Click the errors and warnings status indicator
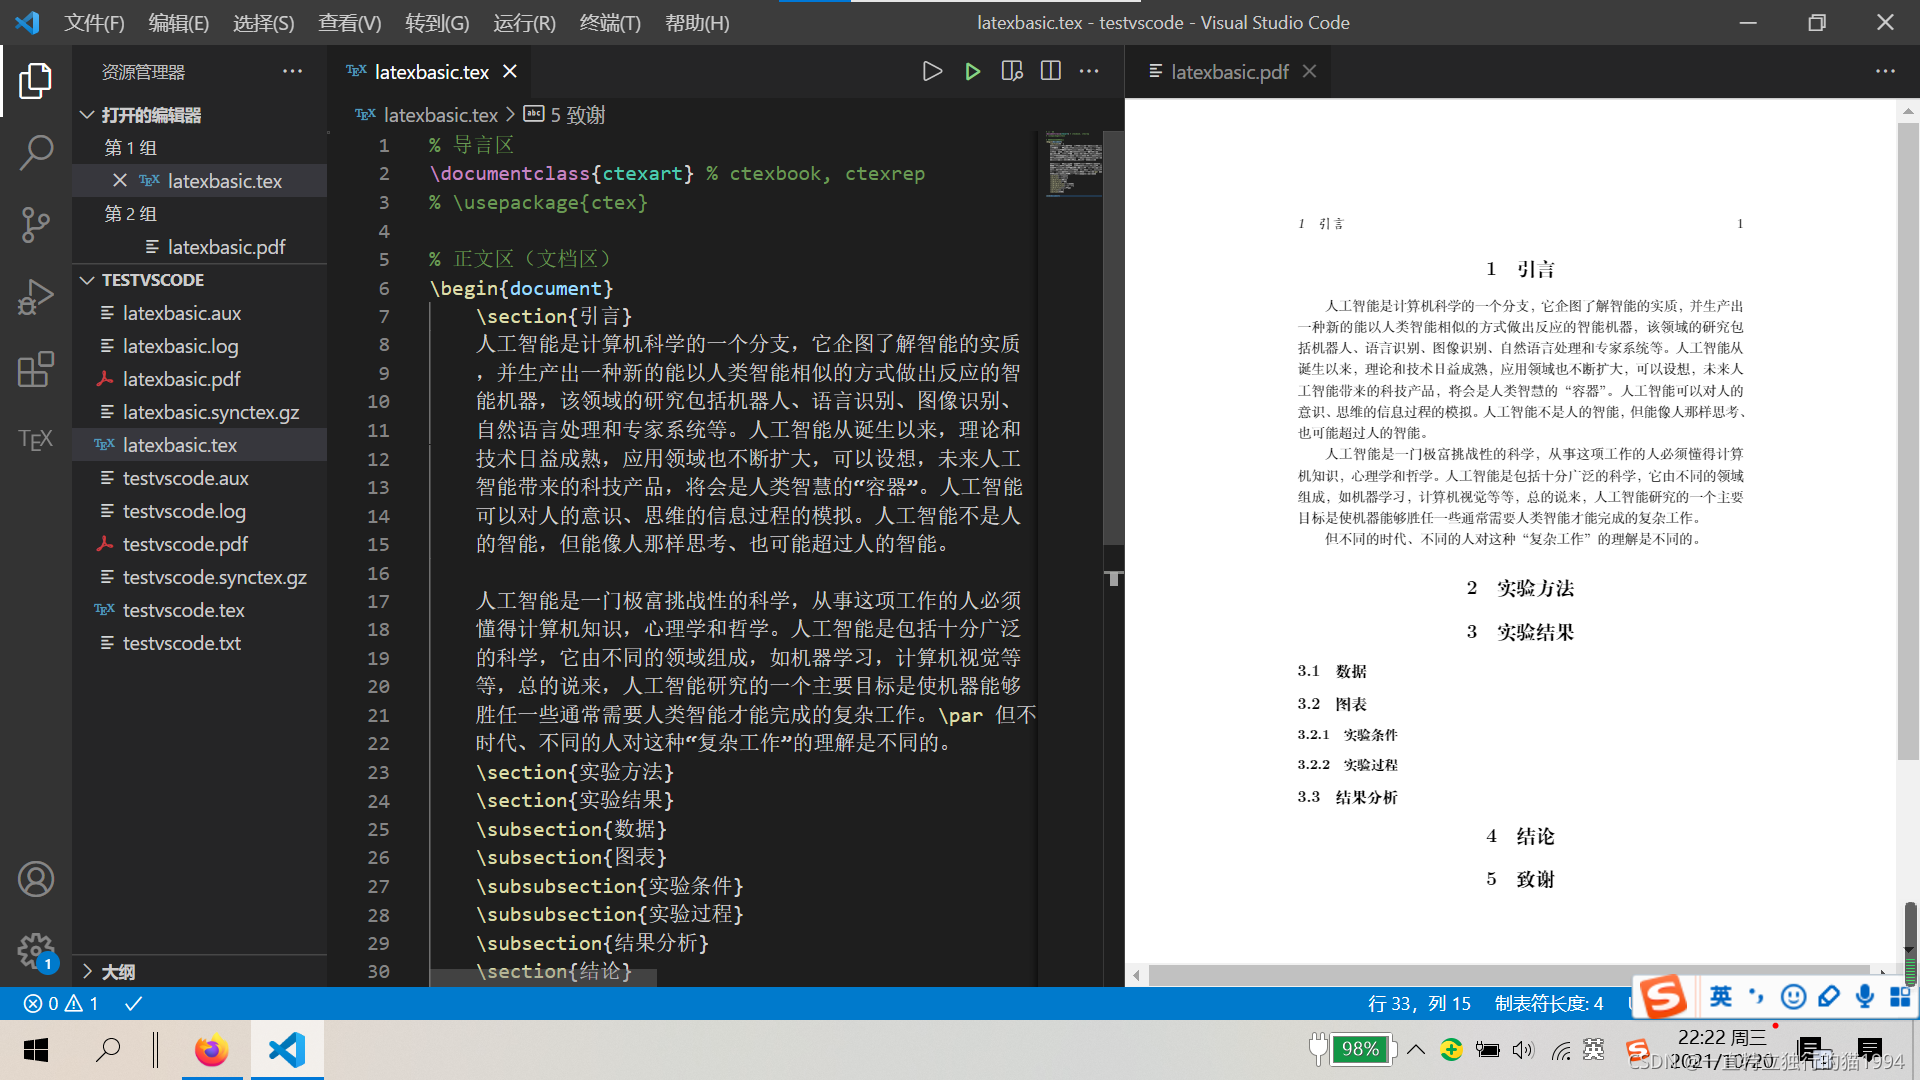The width and height of the screenshot is (1920, 1080). coord(62,1003)
